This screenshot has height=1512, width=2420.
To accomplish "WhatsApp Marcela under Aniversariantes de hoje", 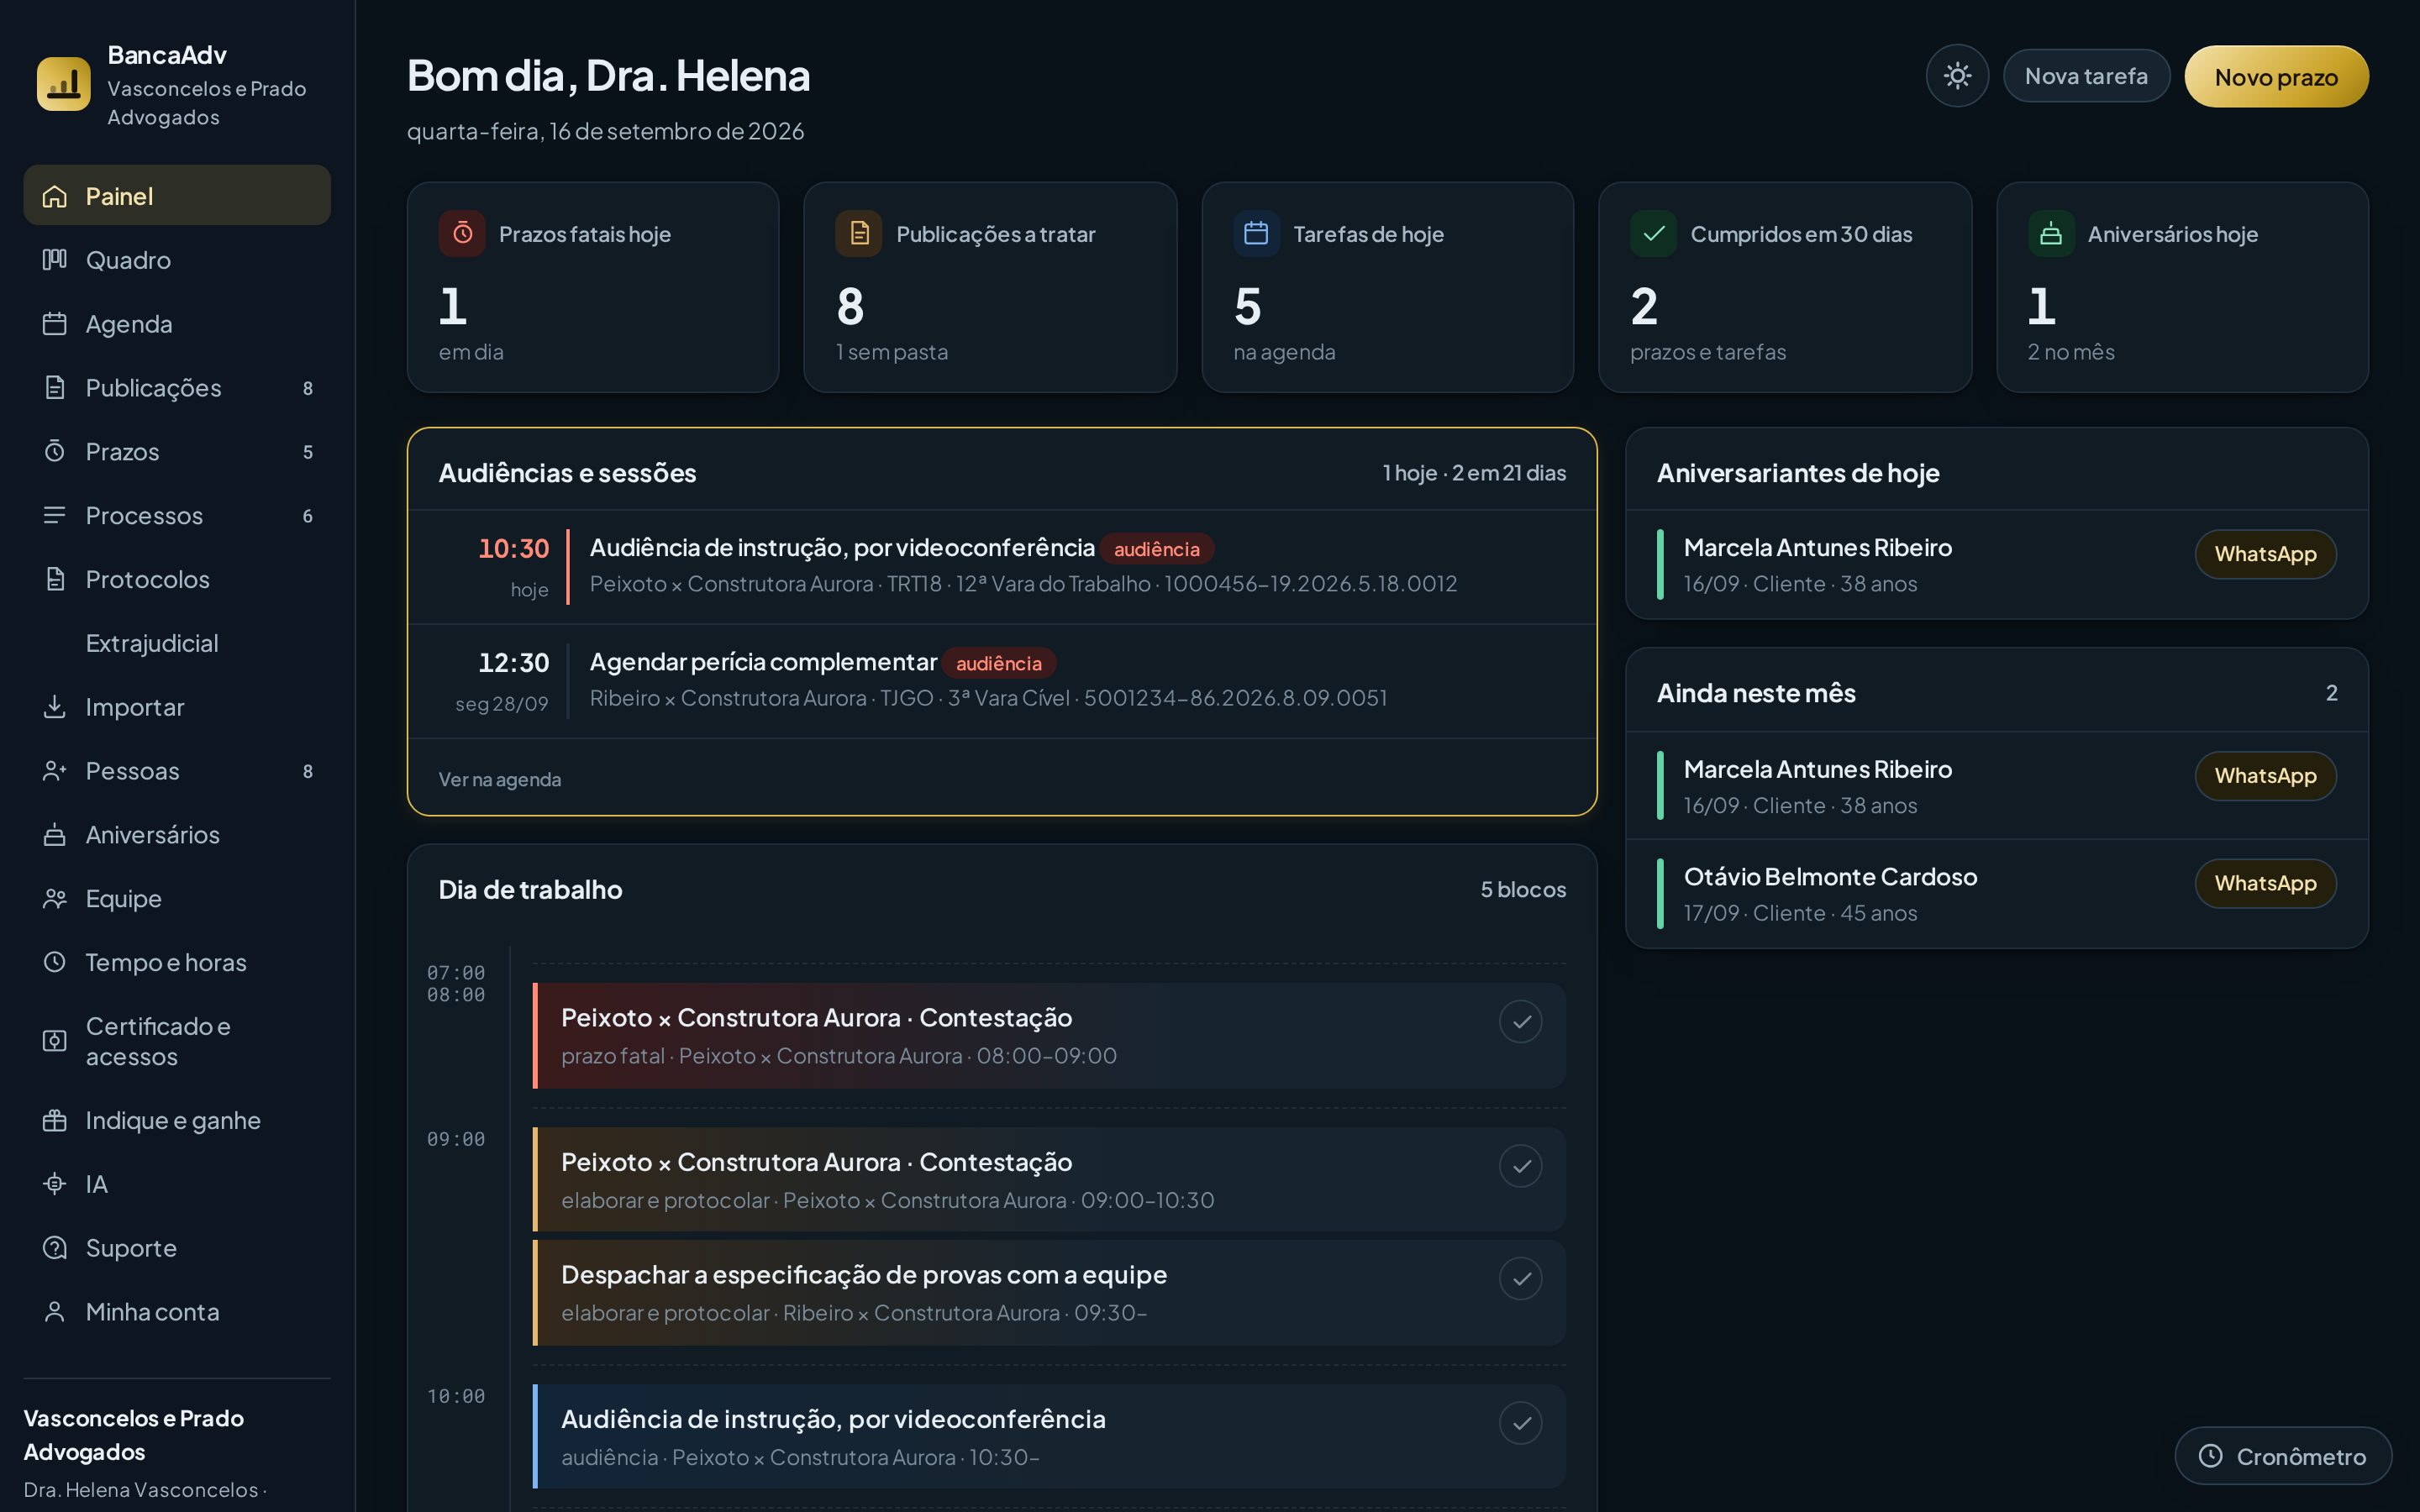I will coord(2265,554).
